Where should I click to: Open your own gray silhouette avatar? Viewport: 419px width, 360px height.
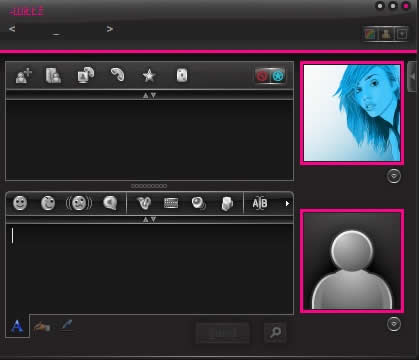pos(352,261)
